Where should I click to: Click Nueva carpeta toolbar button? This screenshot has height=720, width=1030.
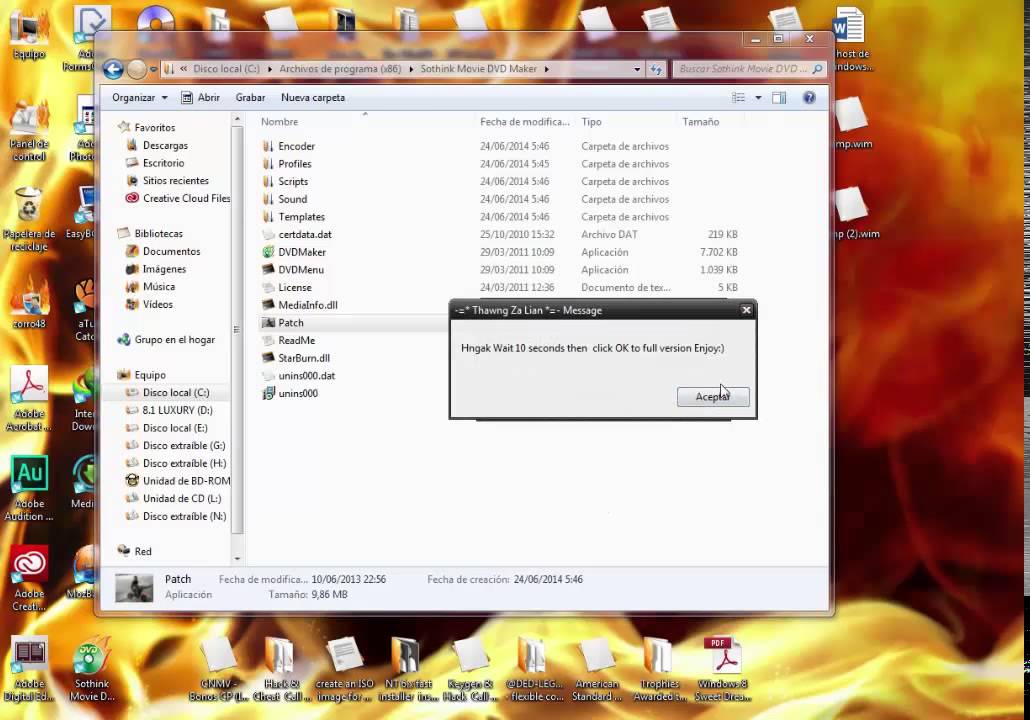click(313, 97)
